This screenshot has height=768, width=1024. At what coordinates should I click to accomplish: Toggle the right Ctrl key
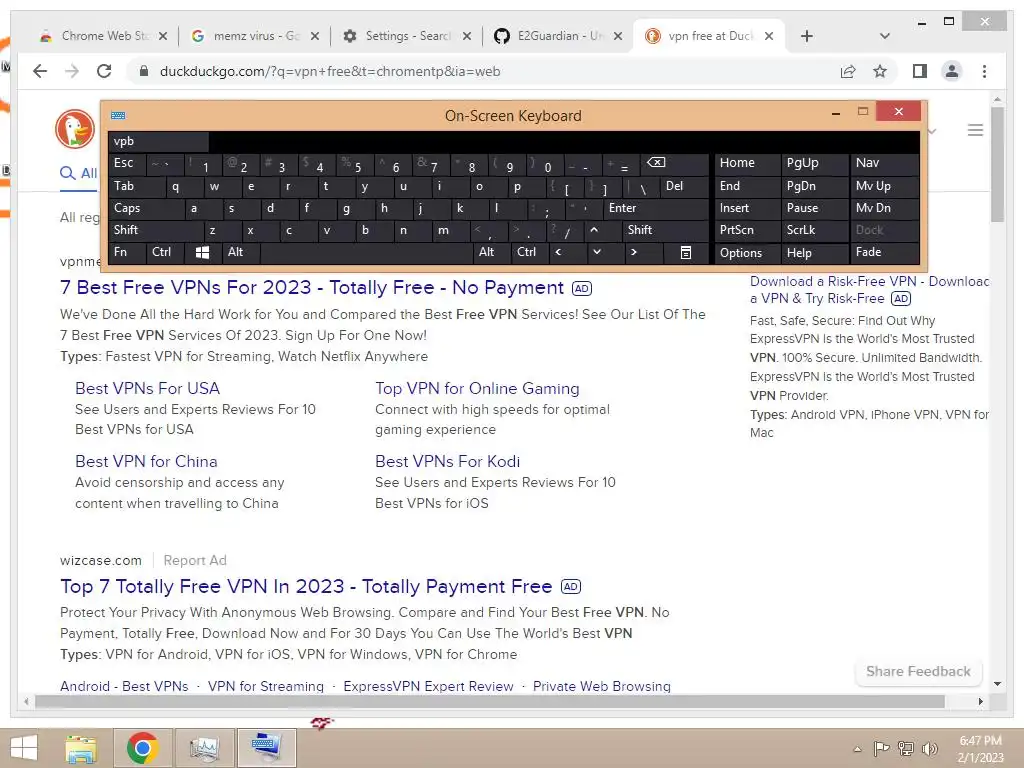(529, 252)
